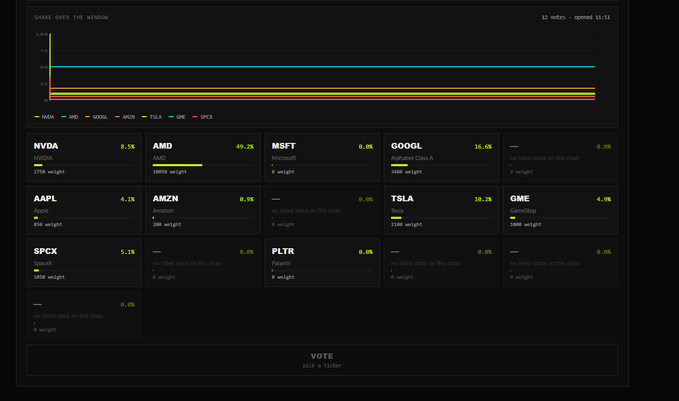Choose the AMZN Amazon card
This screenshot has height=401, width=679.
click(x=203, y=210)
